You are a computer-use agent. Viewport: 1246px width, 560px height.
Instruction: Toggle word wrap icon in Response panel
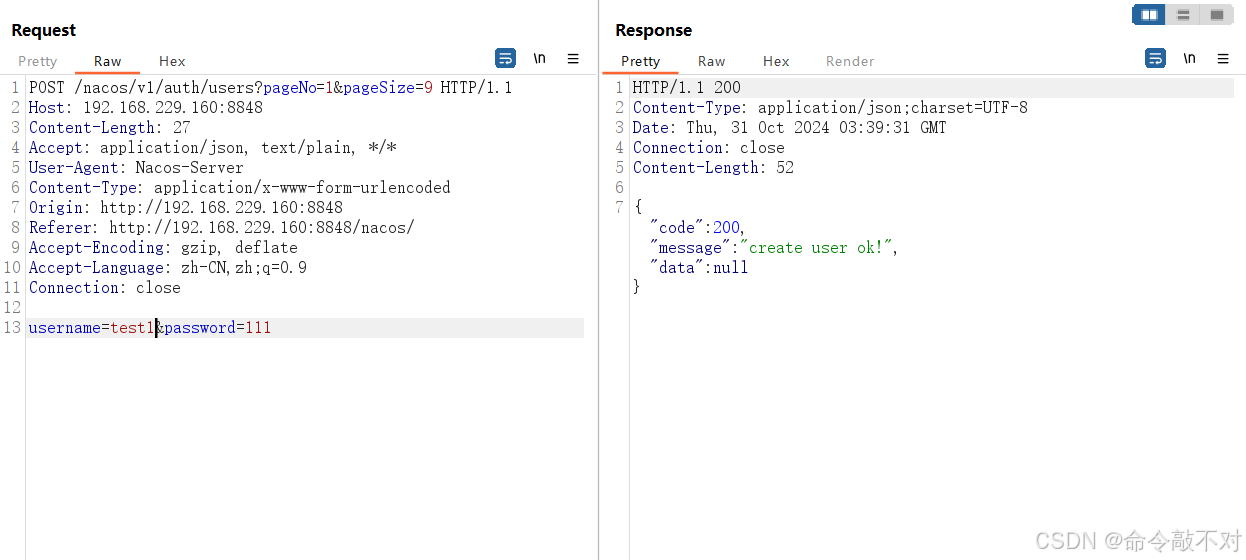pos(1155,58)
